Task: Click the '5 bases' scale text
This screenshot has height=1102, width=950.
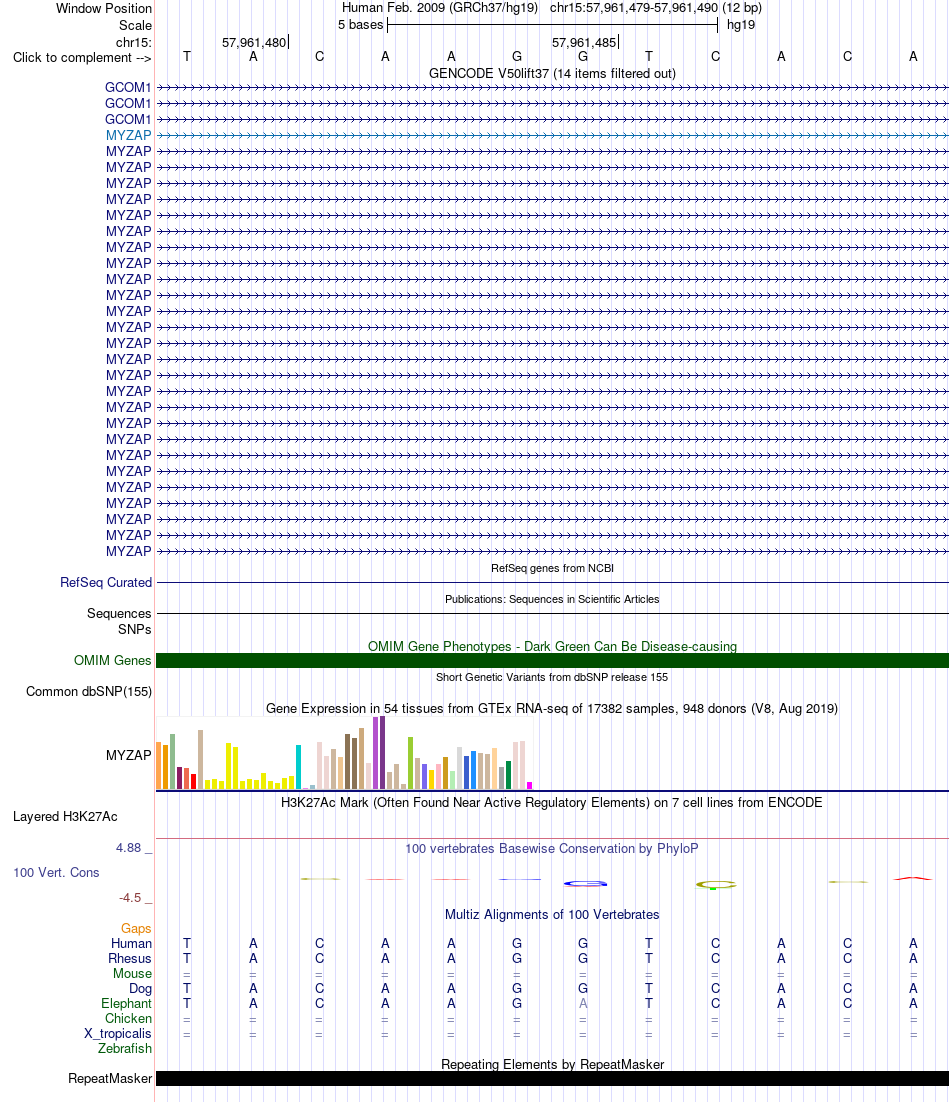Action: click(360, 25)
